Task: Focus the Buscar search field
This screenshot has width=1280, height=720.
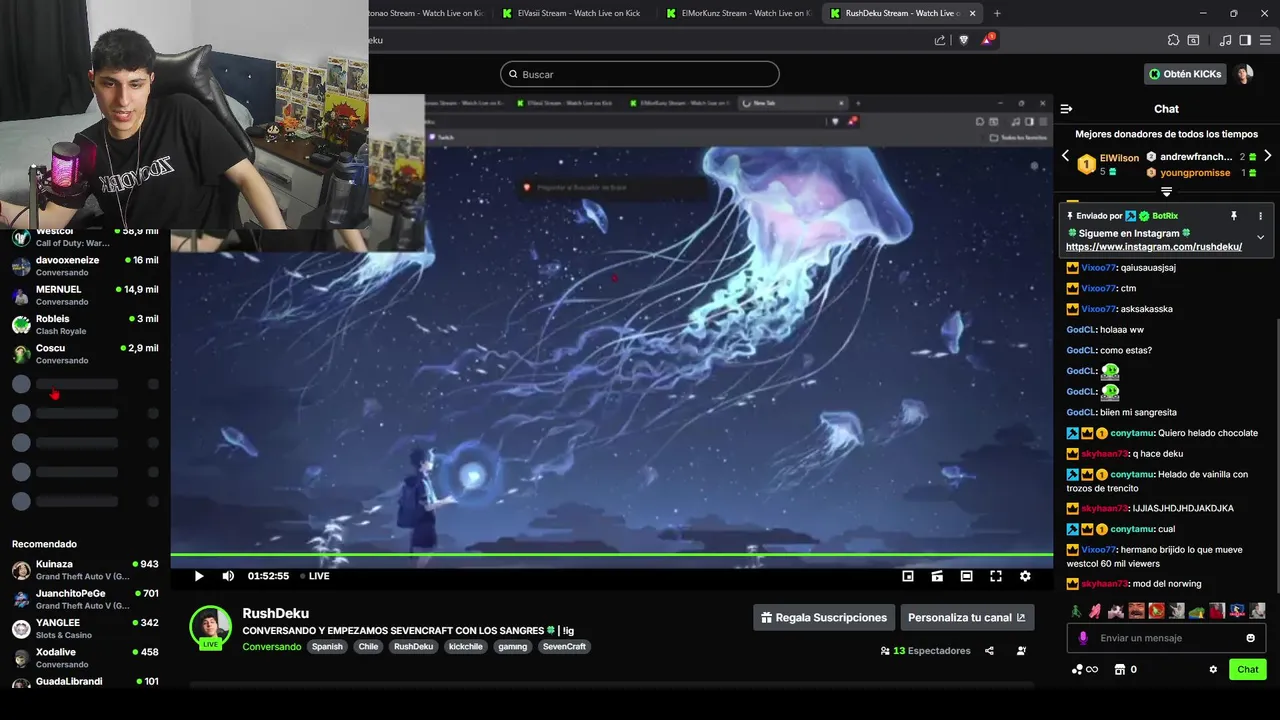Action: [x=640, y=74]
